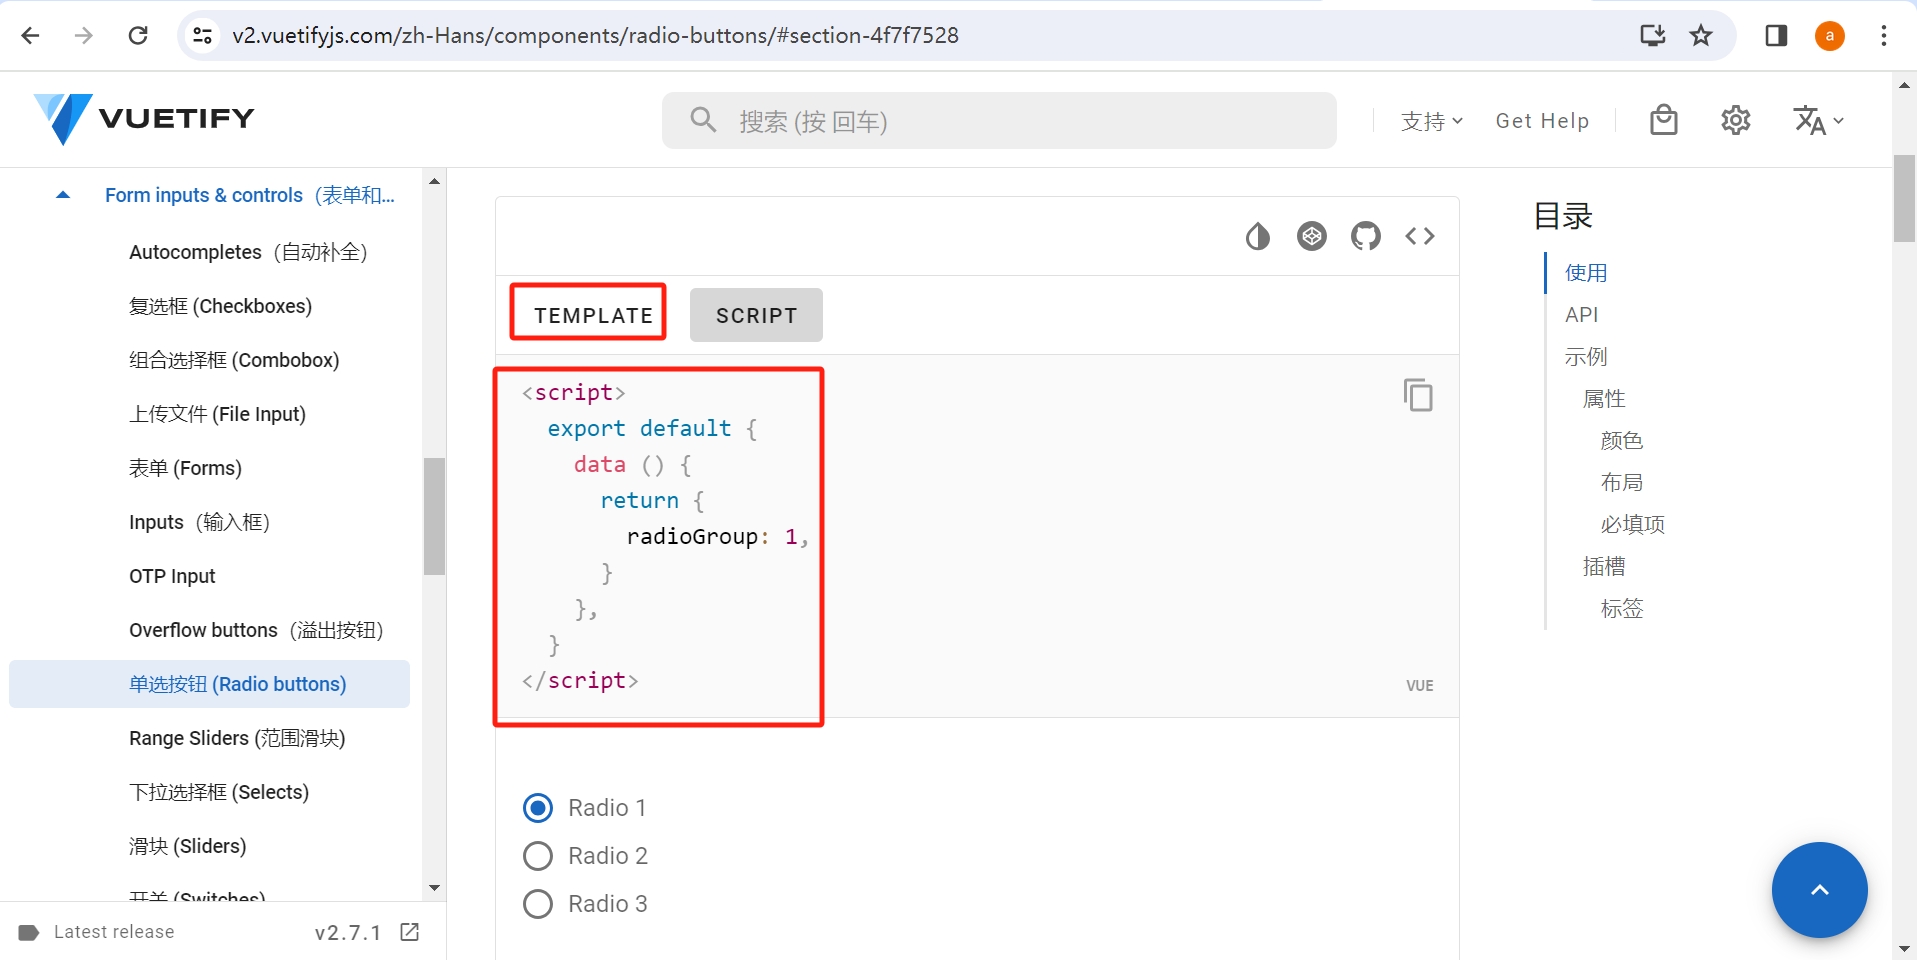1917x960 pixels.
Task: Expand the example's full code view
Action: [1419, 236]
